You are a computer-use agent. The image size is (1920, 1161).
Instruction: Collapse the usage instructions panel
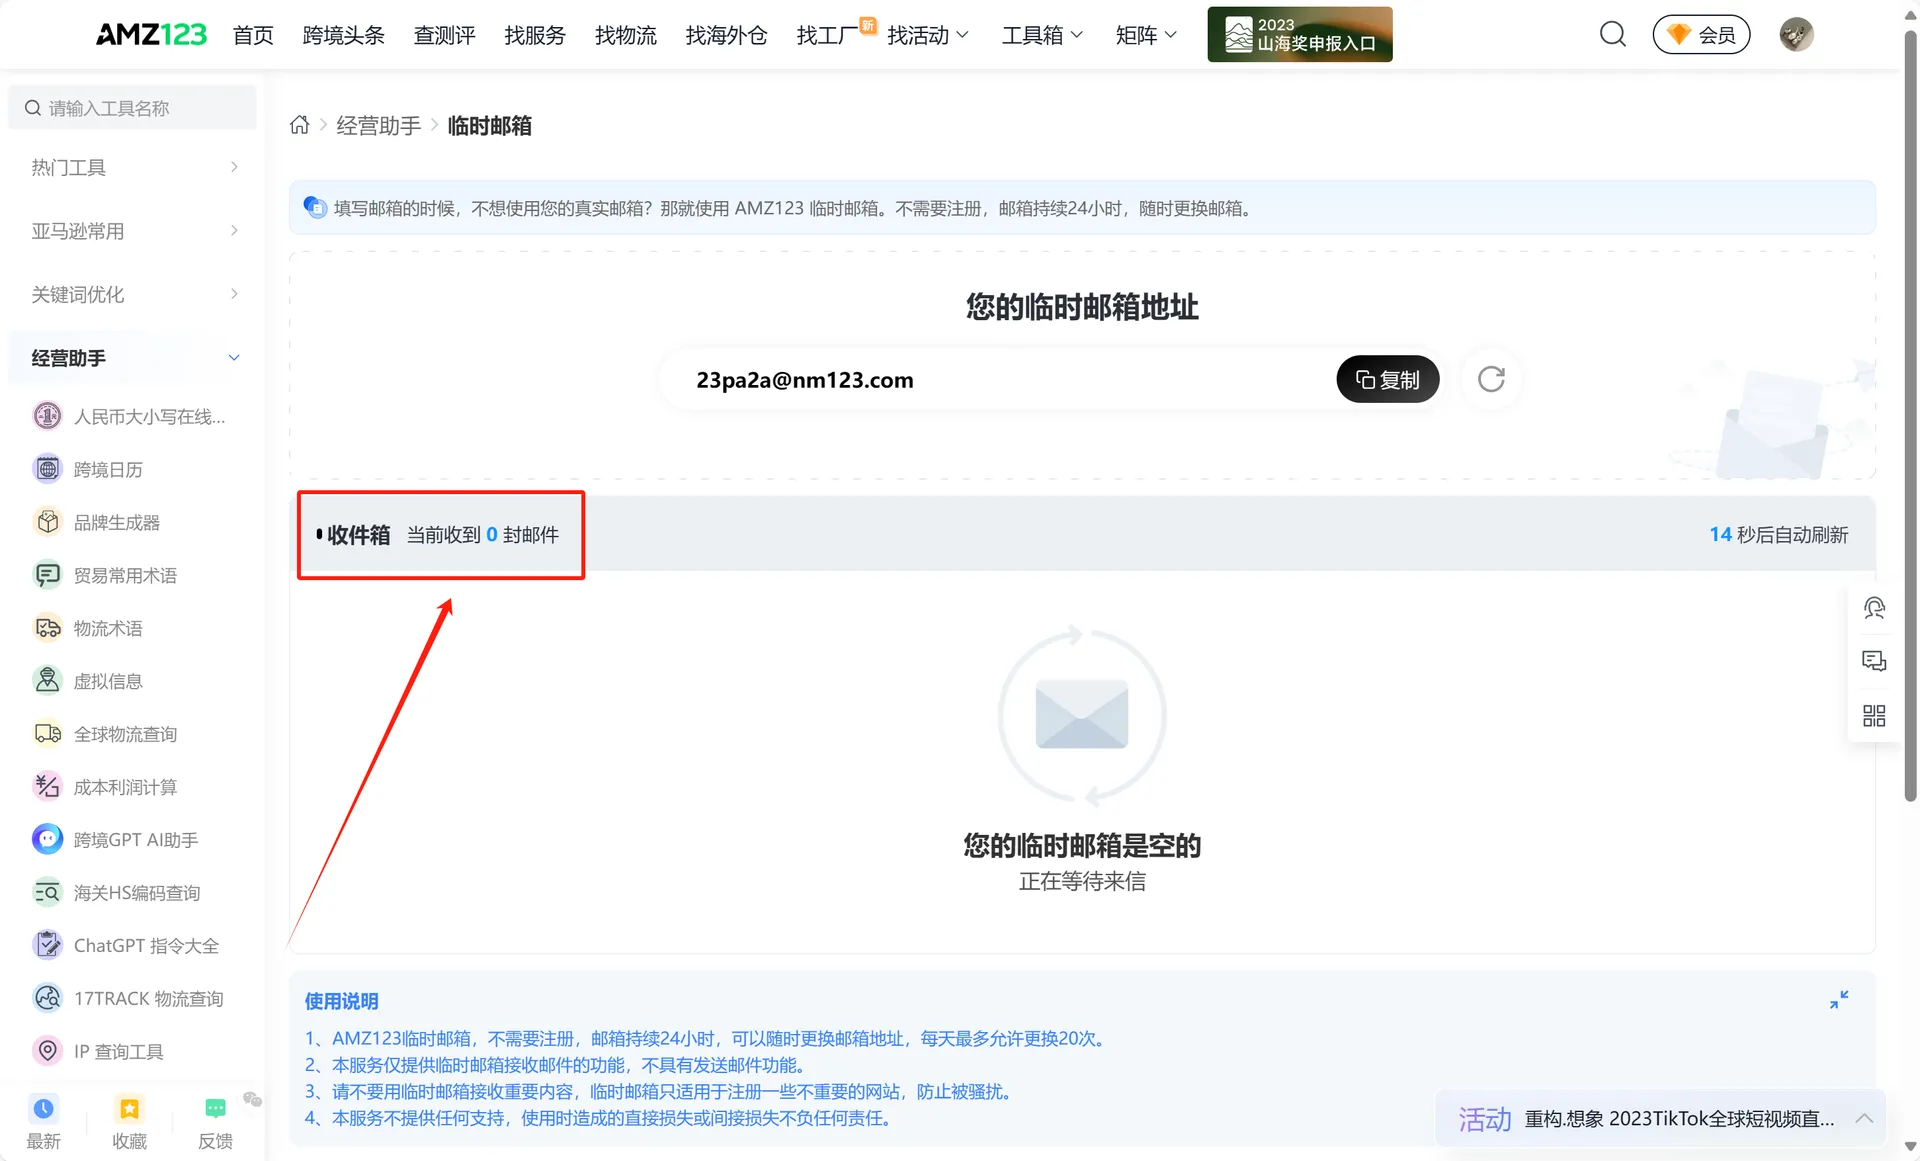pos(1838,1000)
